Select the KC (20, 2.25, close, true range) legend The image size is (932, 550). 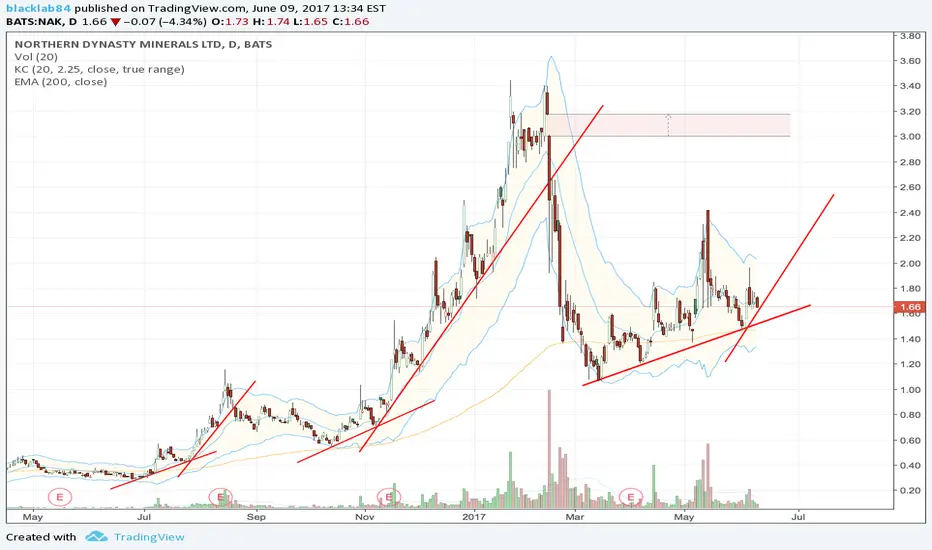click(x=99, y=70)
